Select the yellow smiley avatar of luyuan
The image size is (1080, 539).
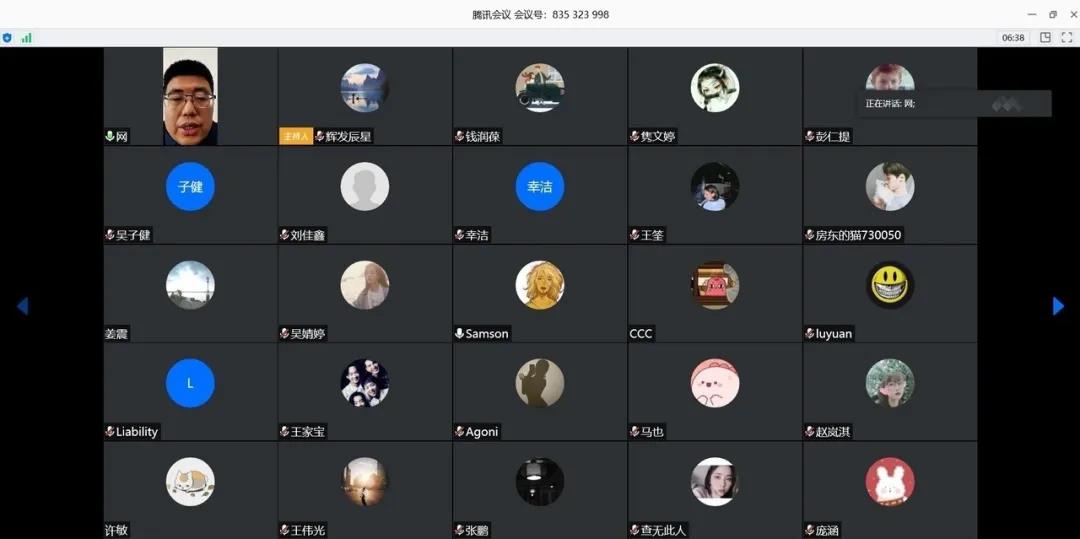click(890, 285)
